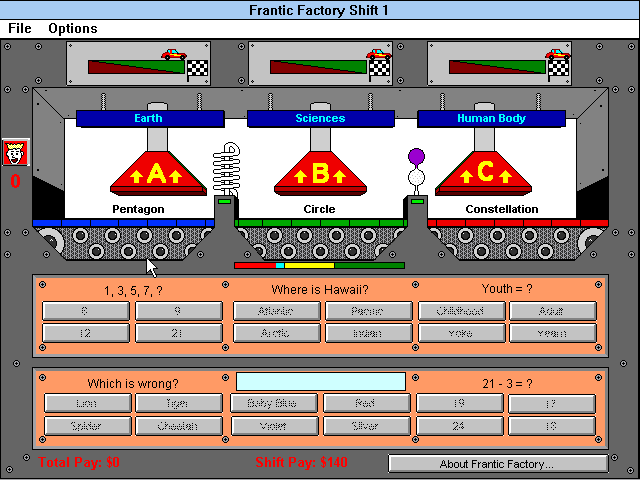Click the '1, 3, 5, 7, ?' question

pos(133,291)
